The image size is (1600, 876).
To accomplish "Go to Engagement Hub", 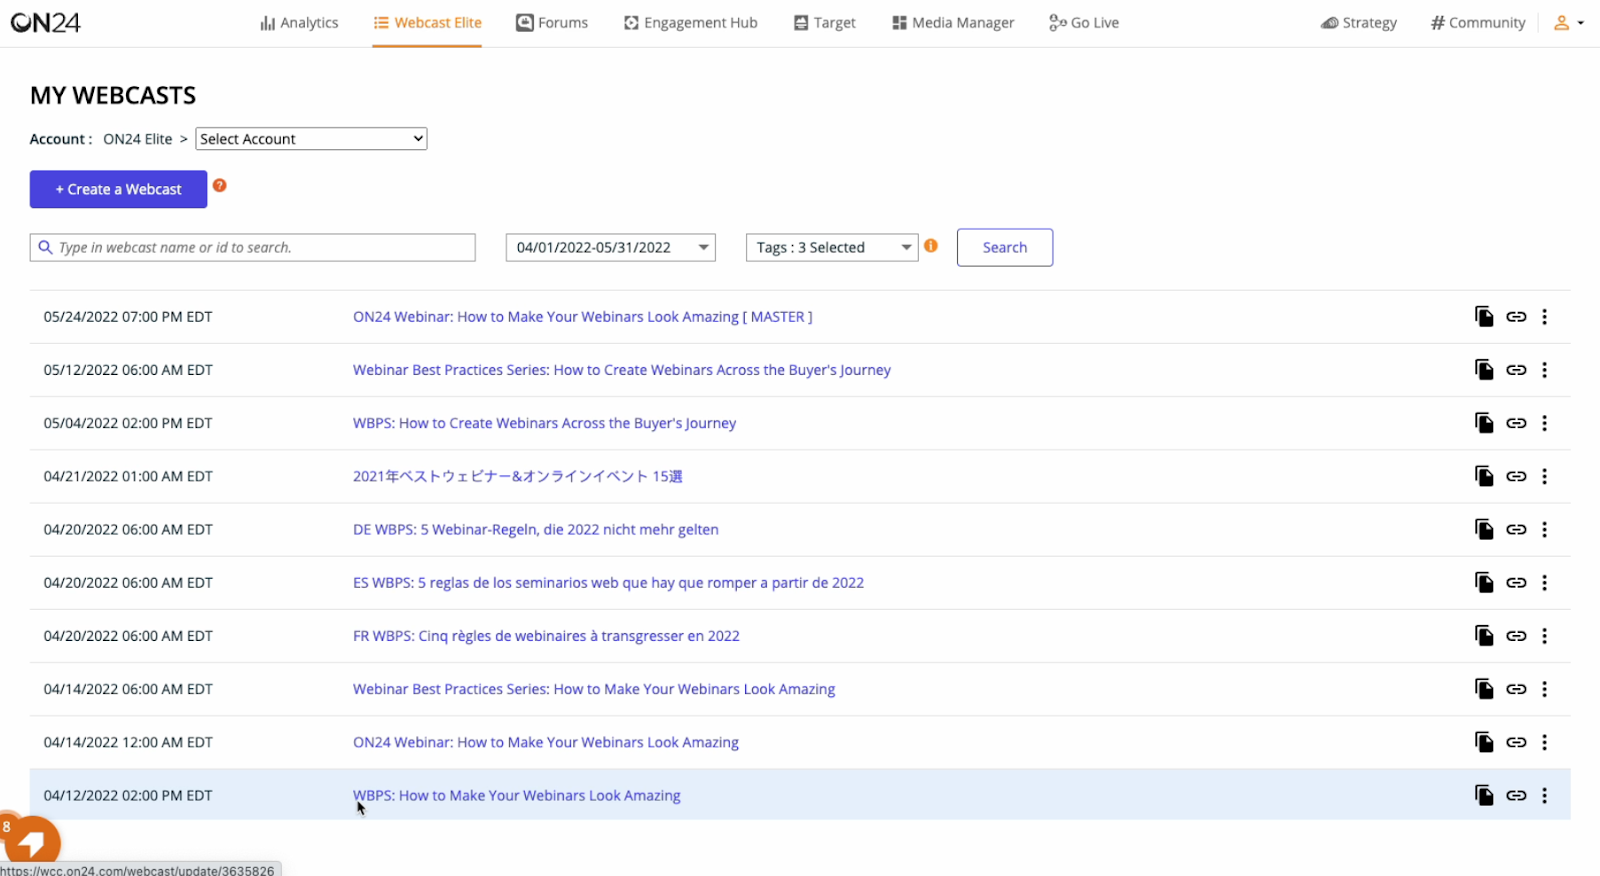I will click(x=691, y=23).
